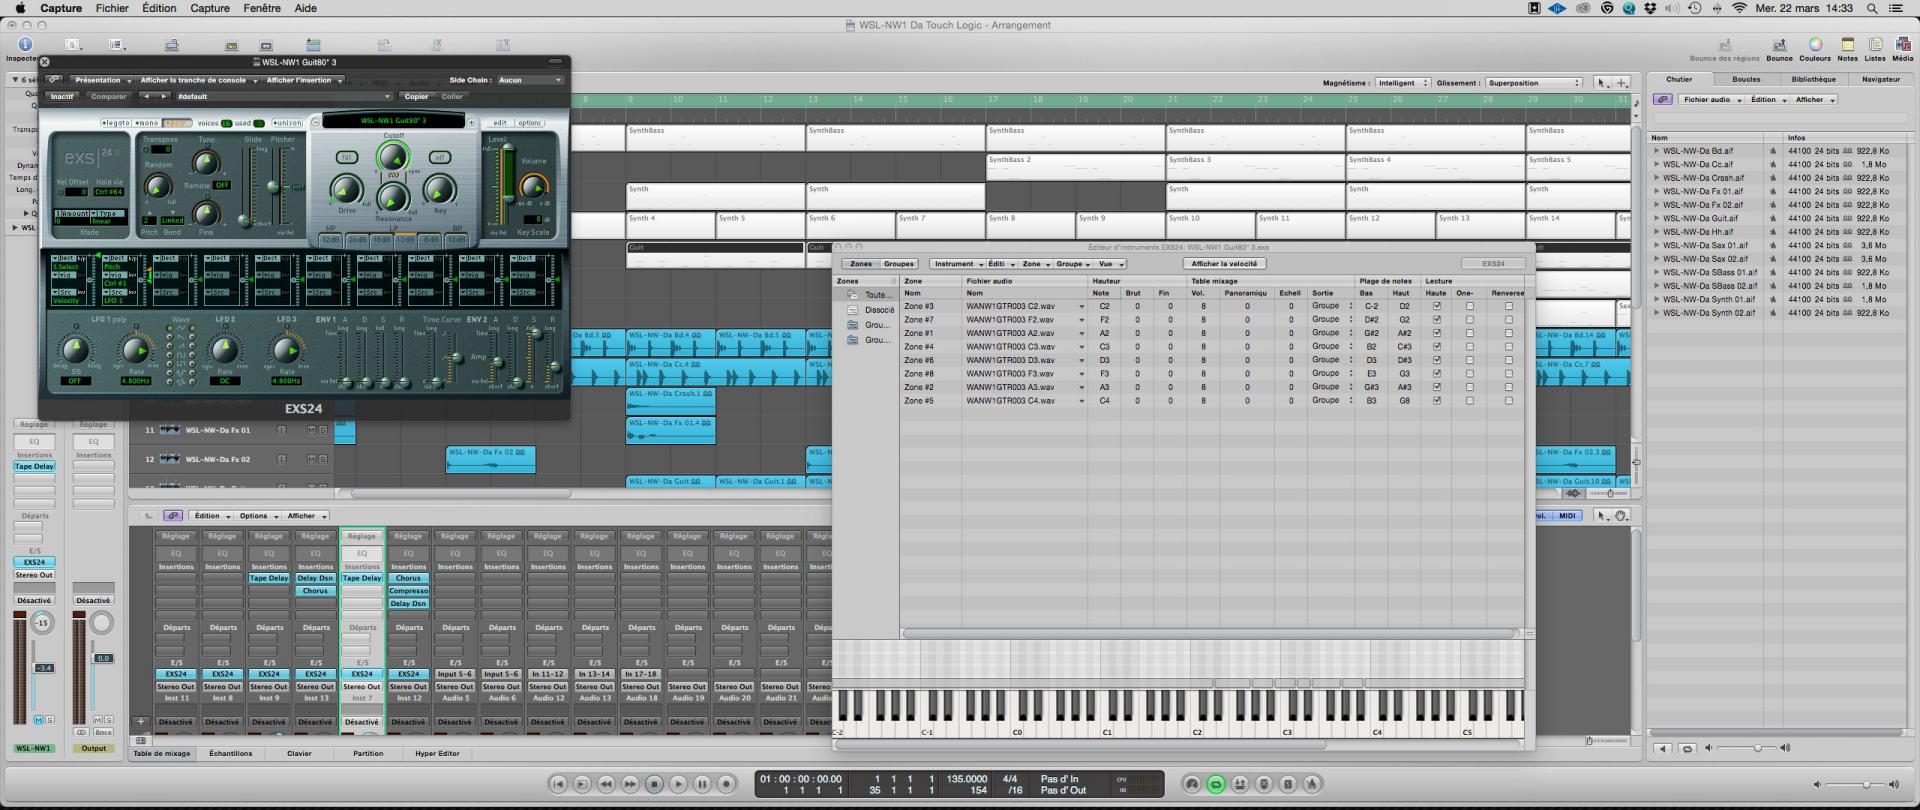Click the Volume knob in EXS24
This screenshot has width=1920, height=810.
click(x=534, y=186)
